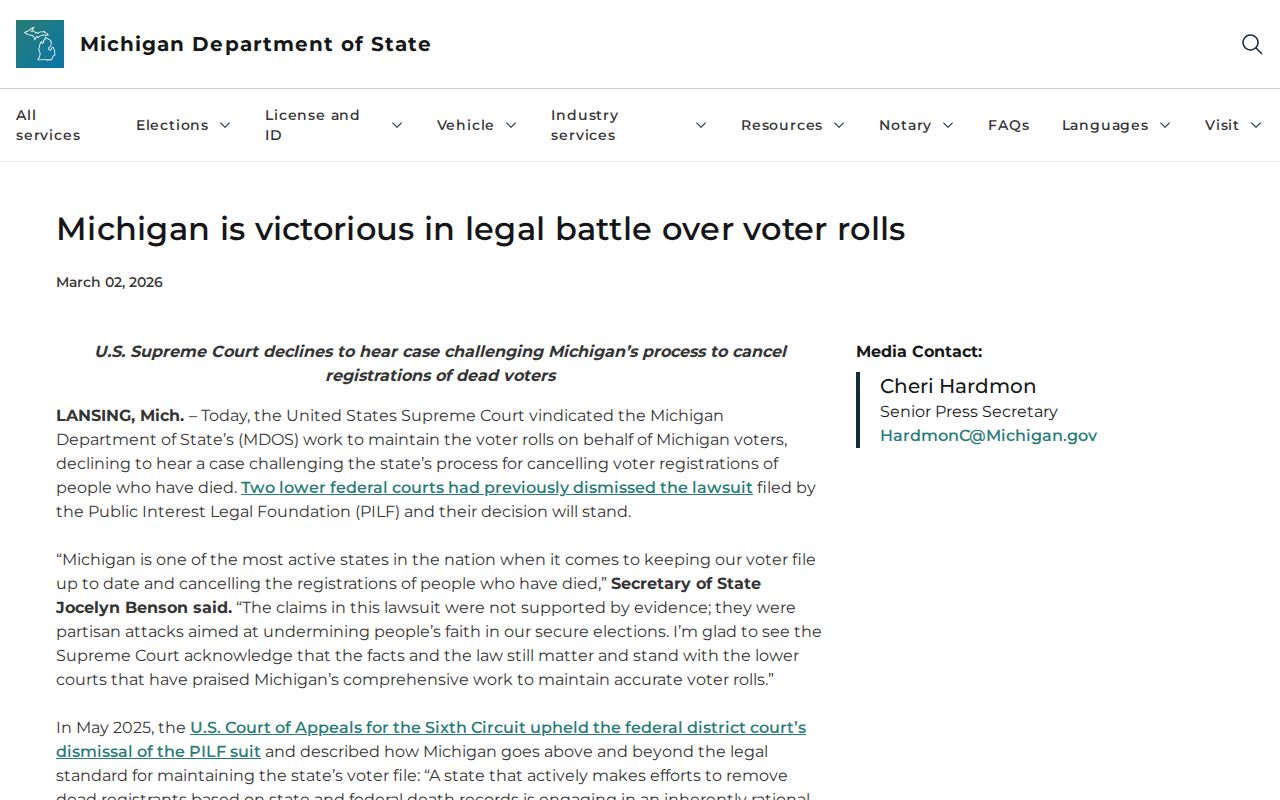Viewport: 1280px width, 800px height.
Task: Expand the Languages menu chevron
Action: coord(1165,125)
